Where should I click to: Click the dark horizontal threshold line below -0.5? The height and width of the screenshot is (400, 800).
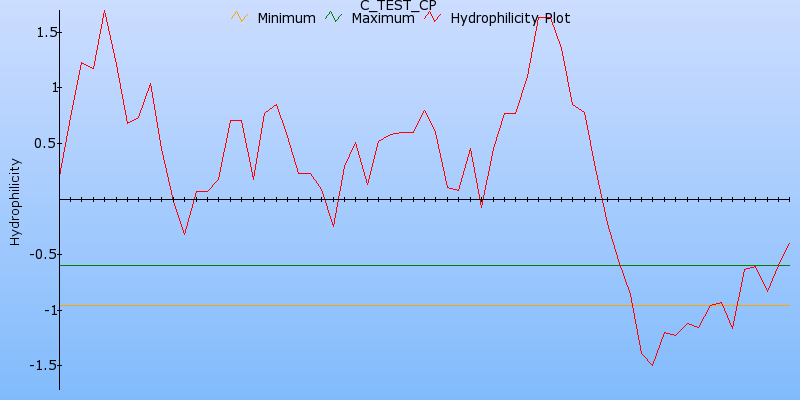[x=400, y=265]
